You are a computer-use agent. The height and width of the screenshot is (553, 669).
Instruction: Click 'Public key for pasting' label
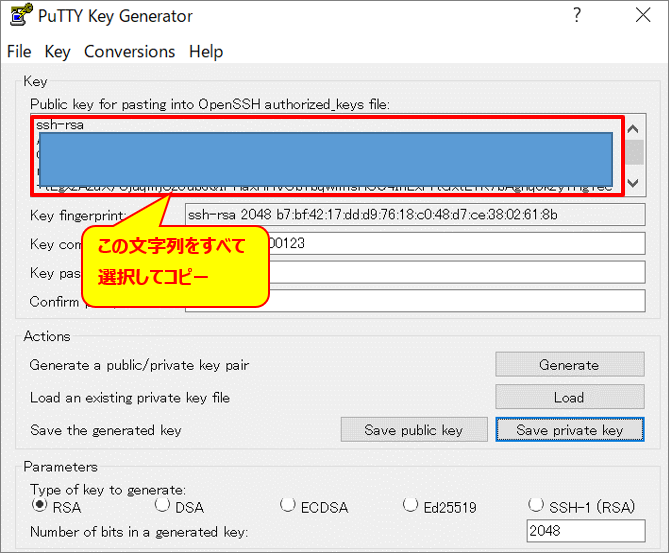[209, 104]
